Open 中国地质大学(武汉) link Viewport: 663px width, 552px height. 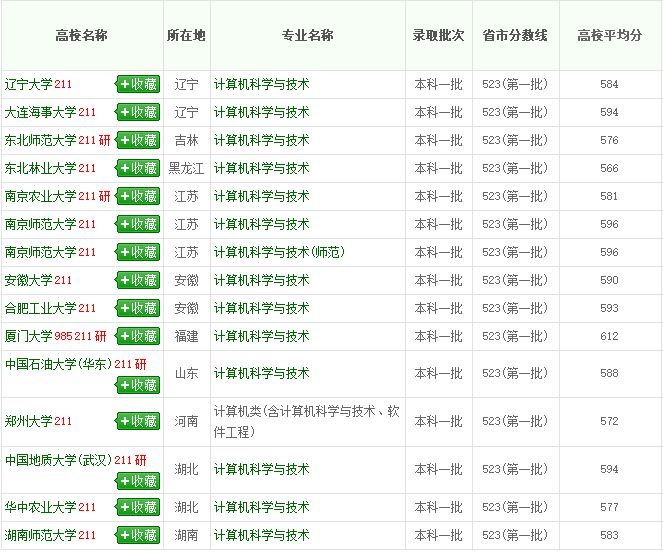pos(58,460)
